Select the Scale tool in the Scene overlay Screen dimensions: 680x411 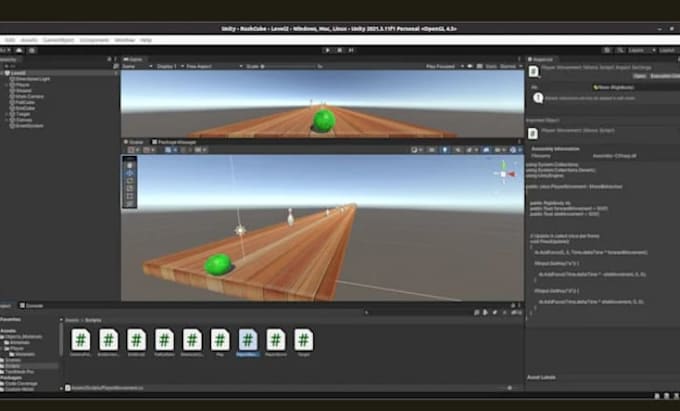[130, 189]
